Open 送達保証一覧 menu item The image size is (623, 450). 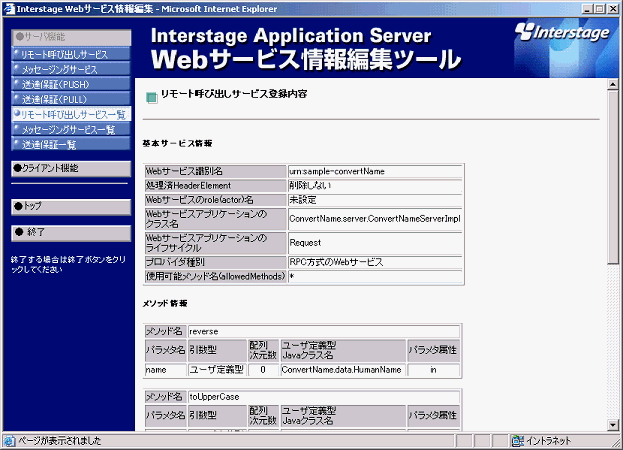[71, 144]
